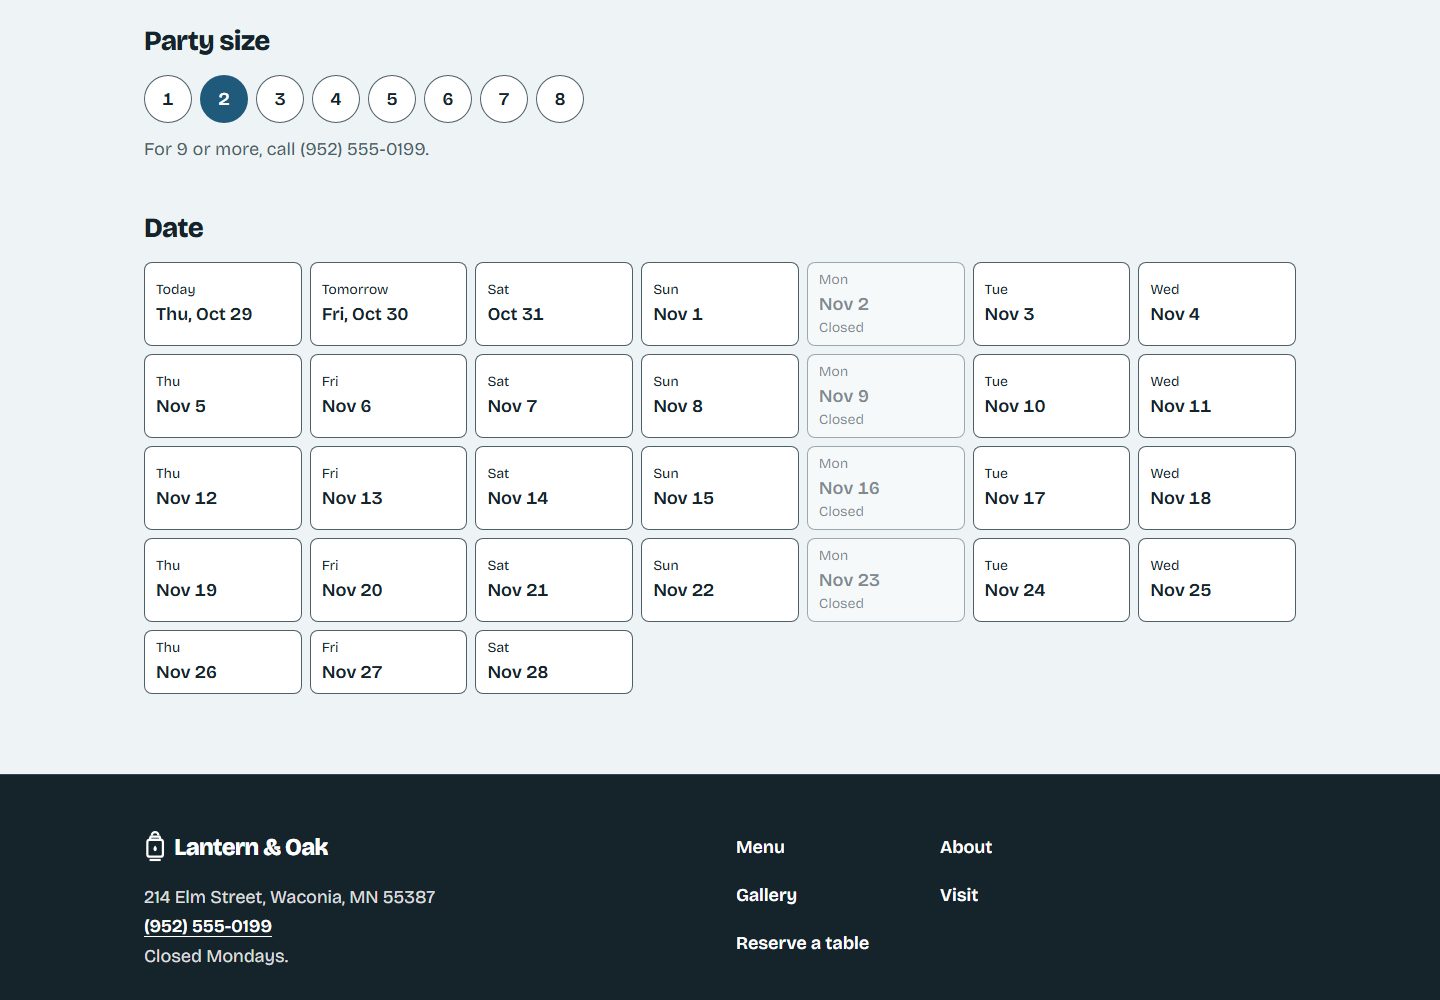This screenshot has height=1000, width=1440.
Task: Pick Thu Nov 5 date
Action: click(x=223, y=396)
